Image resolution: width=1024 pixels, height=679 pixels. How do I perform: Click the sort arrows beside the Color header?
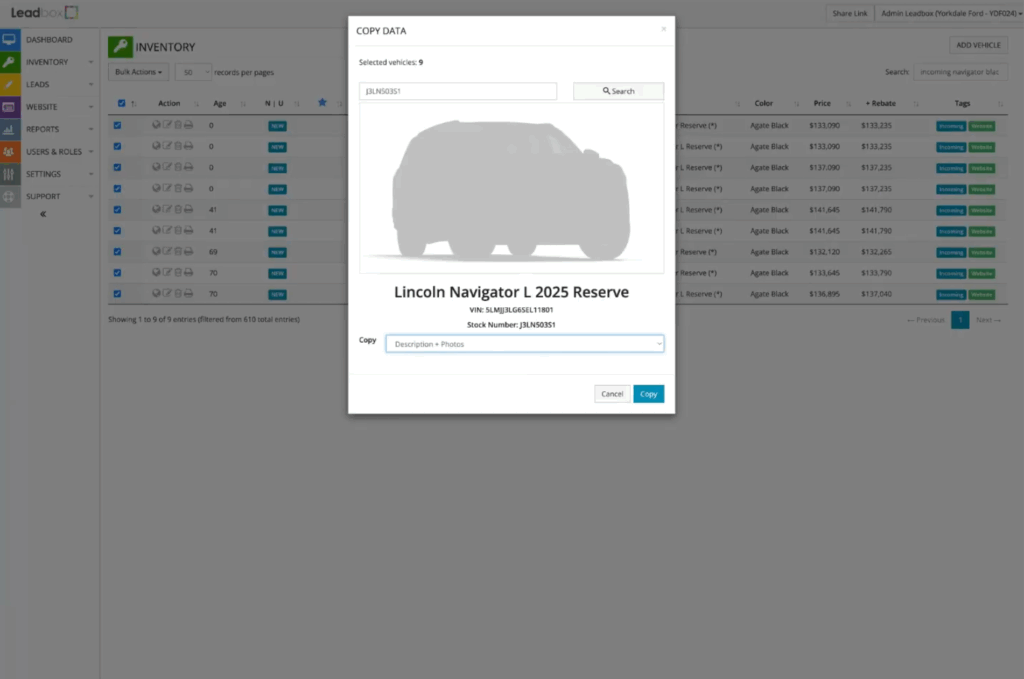[796, 104]
